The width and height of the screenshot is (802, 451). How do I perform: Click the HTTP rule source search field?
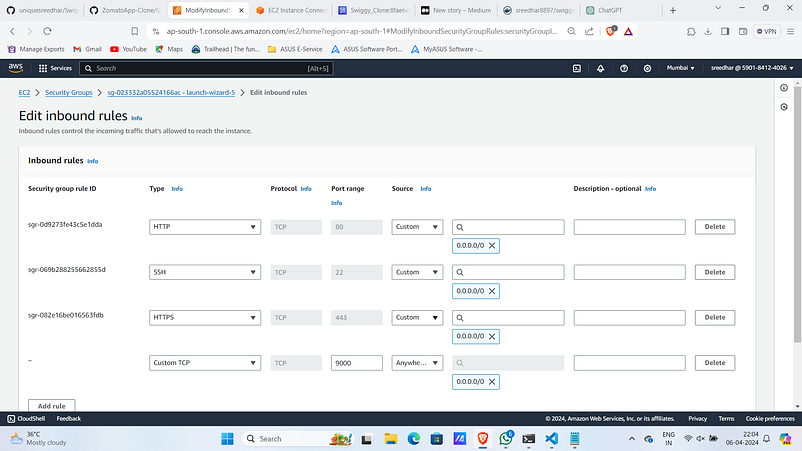508,227
